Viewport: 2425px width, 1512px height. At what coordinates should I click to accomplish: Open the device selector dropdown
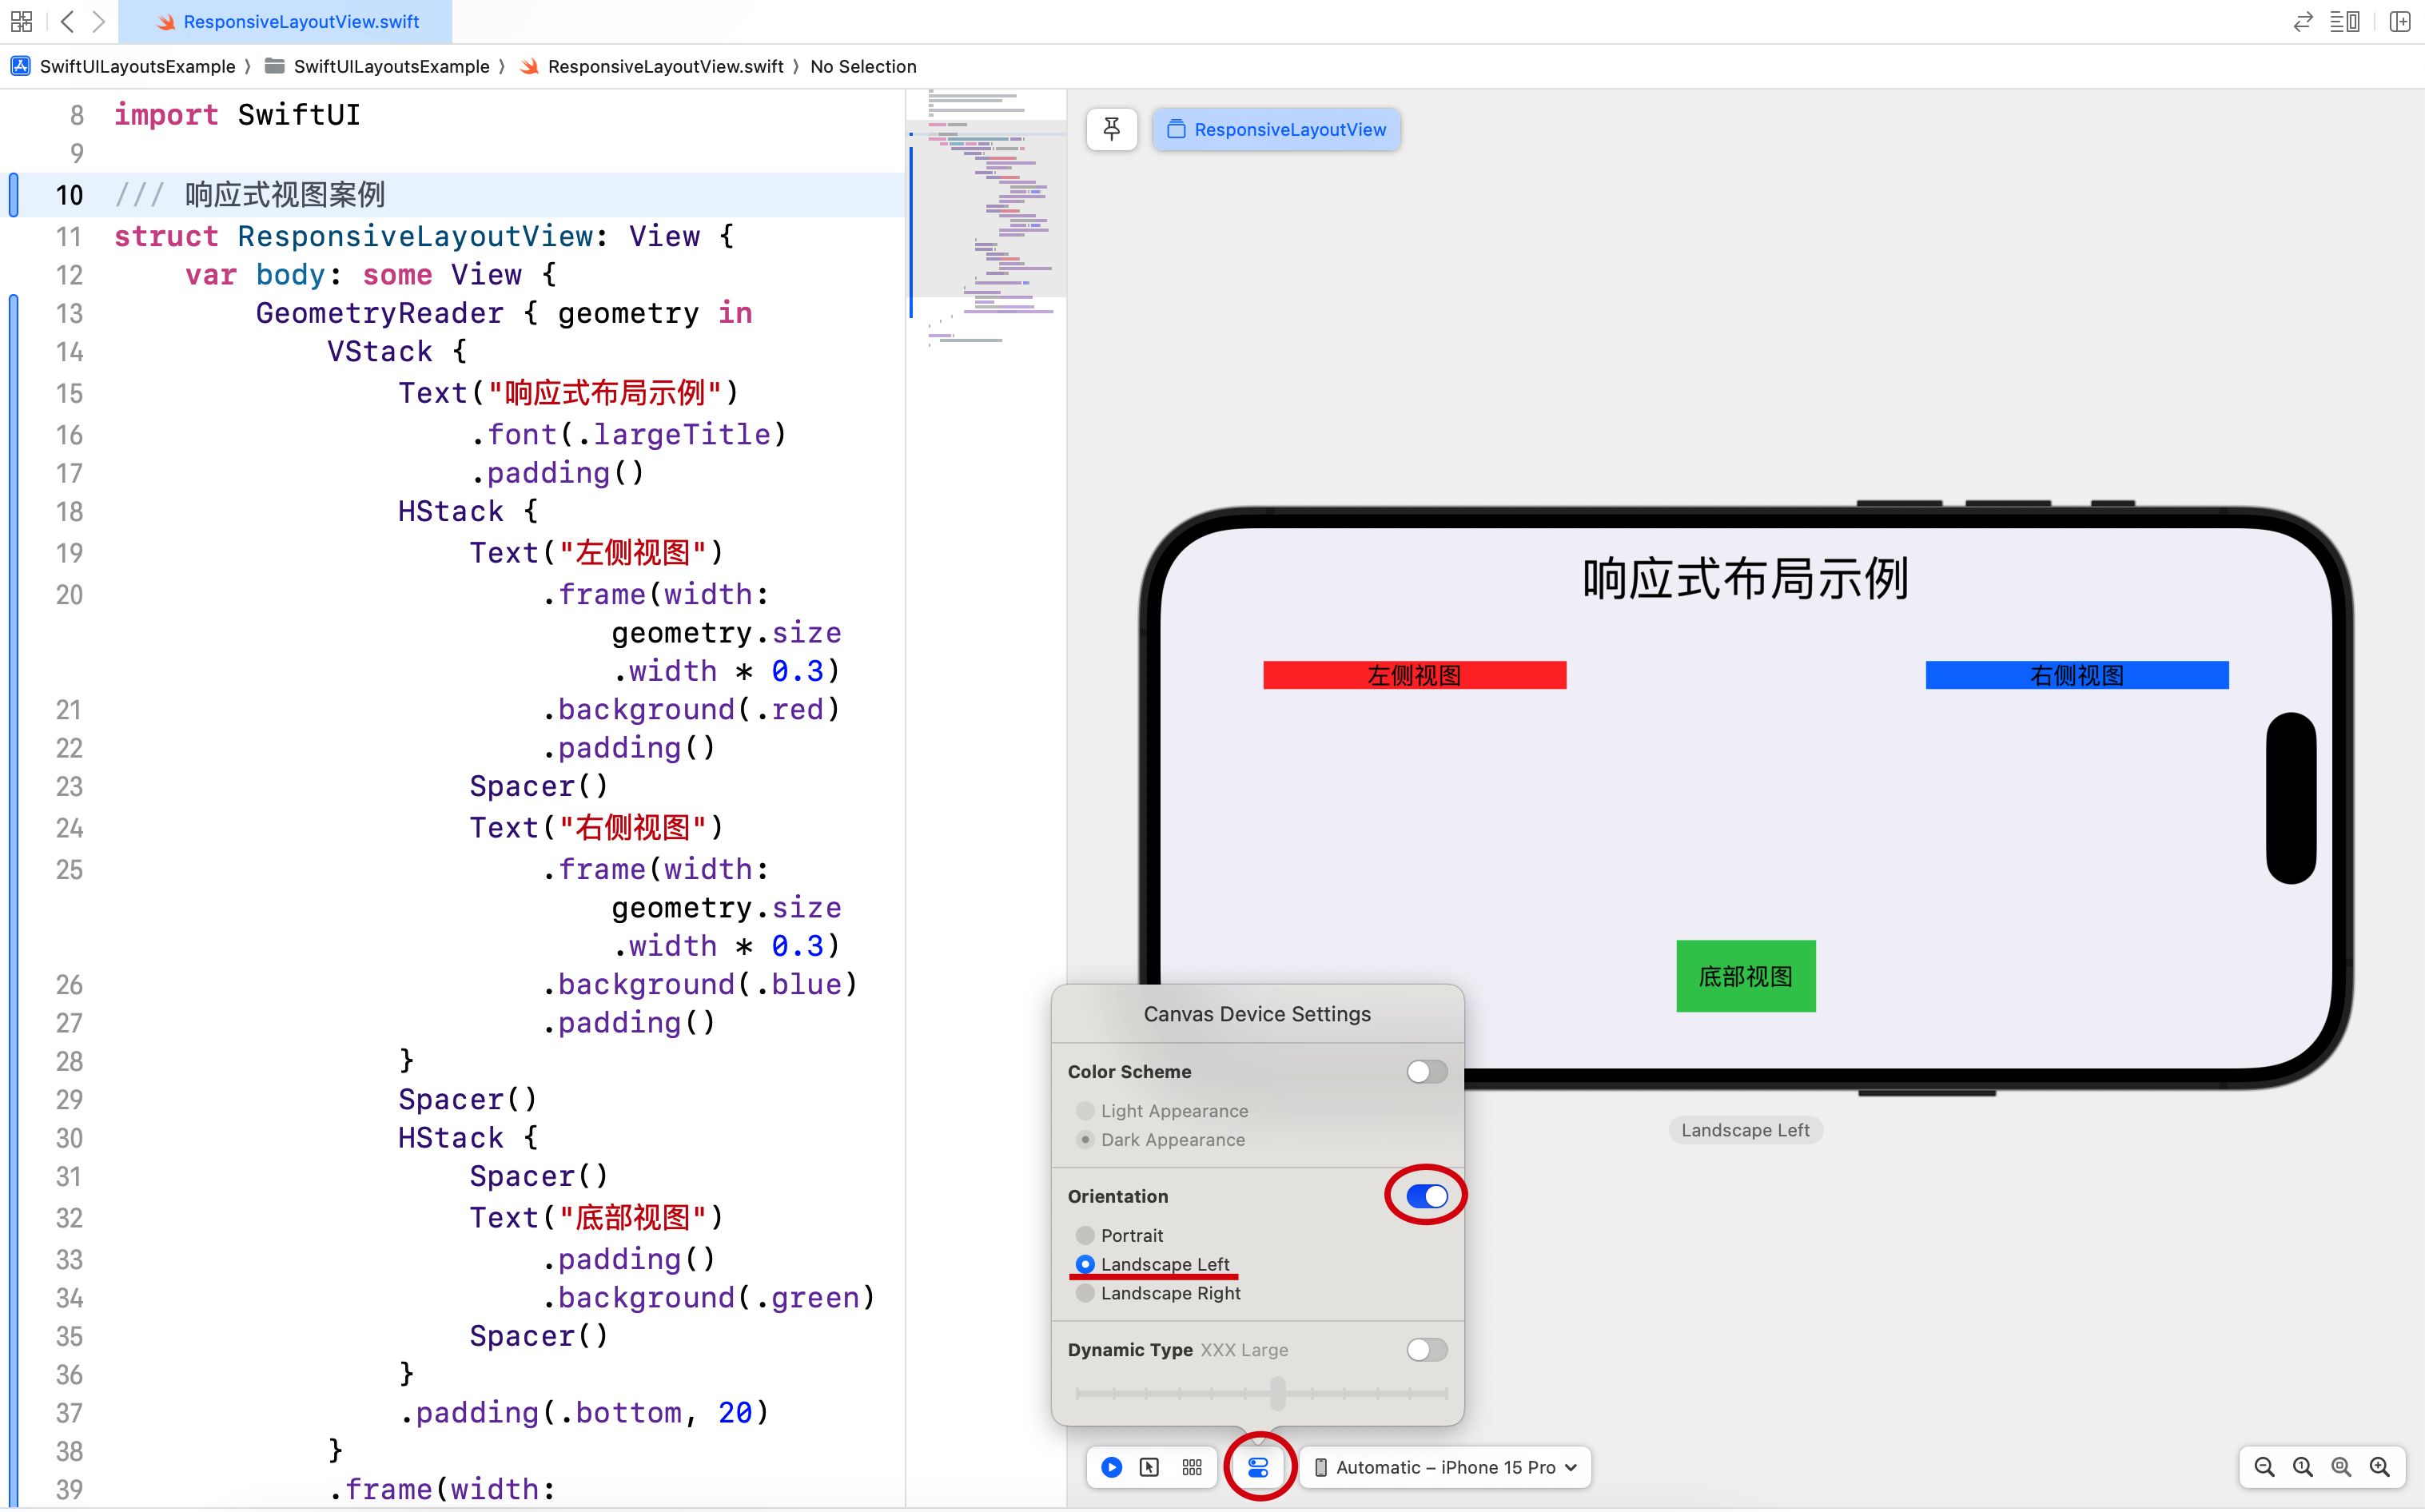tap(1447, 1466)
